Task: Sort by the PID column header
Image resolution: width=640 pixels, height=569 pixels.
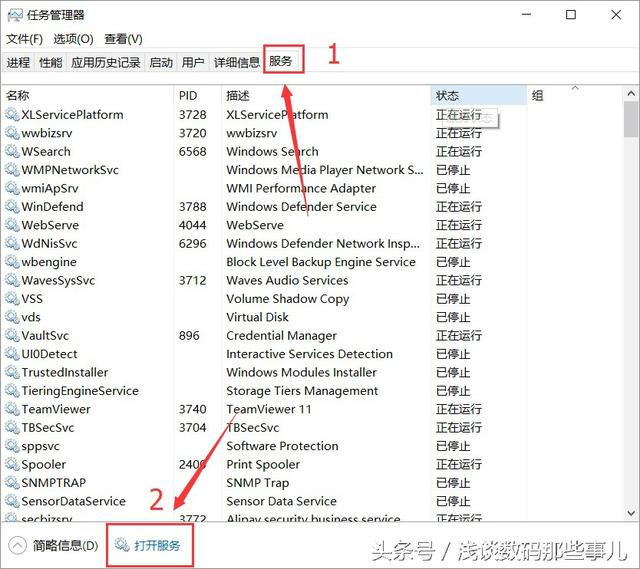Action: point(188,96)
